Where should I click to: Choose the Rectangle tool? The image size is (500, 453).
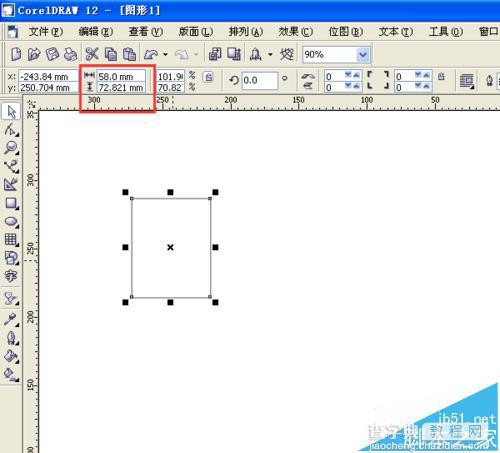coord(11,203)
